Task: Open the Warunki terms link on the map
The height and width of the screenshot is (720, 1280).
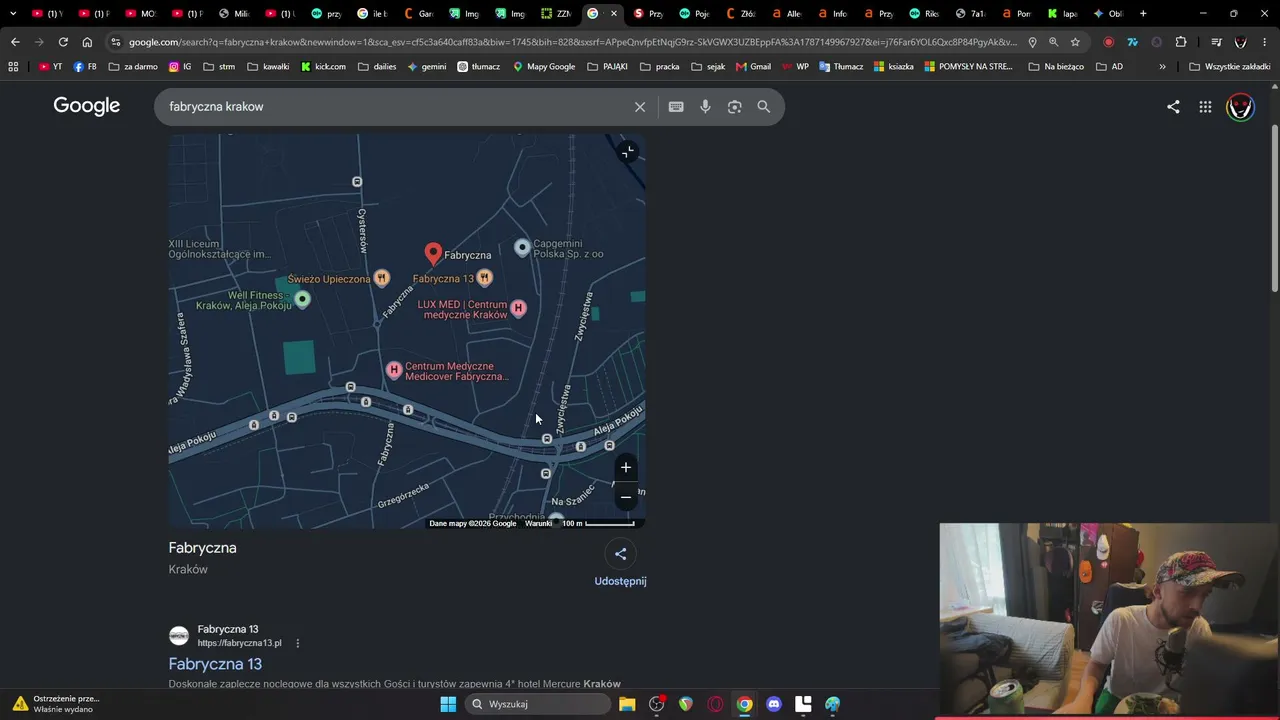Action: point(539,523)
